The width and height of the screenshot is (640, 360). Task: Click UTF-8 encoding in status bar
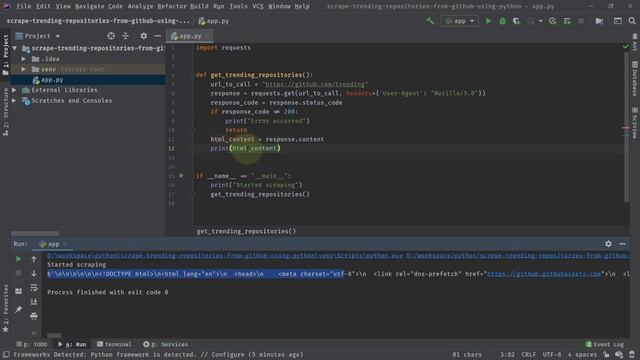coord(552,355)
